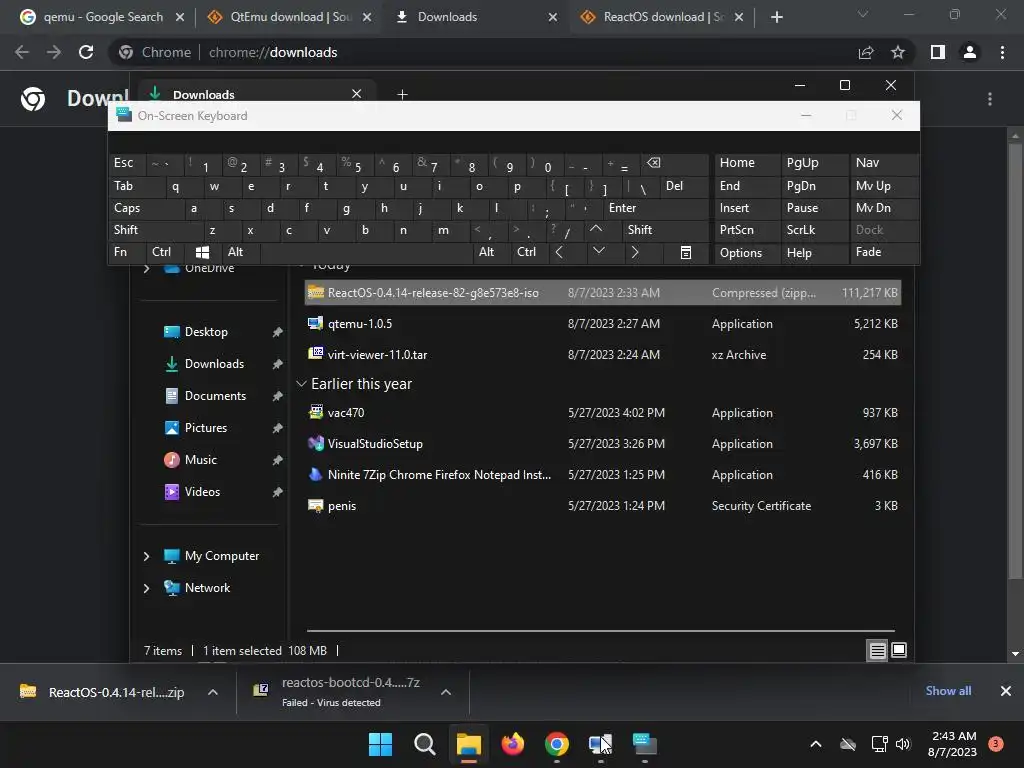Toggle ScrLk key on On-Screen Keyboard
1024x768 pixels.
[814, 230]
